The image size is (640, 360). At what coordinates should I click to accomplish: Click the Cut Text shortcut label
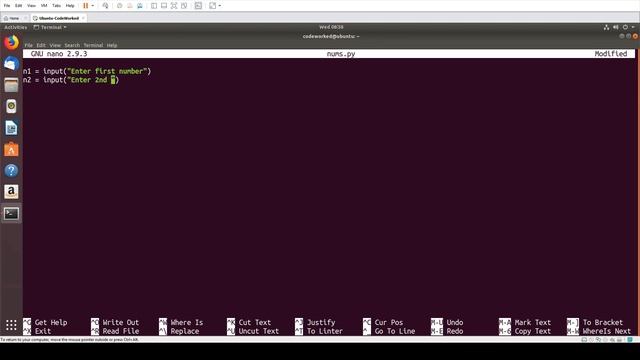pyautogui.click(x=255, y=322)
